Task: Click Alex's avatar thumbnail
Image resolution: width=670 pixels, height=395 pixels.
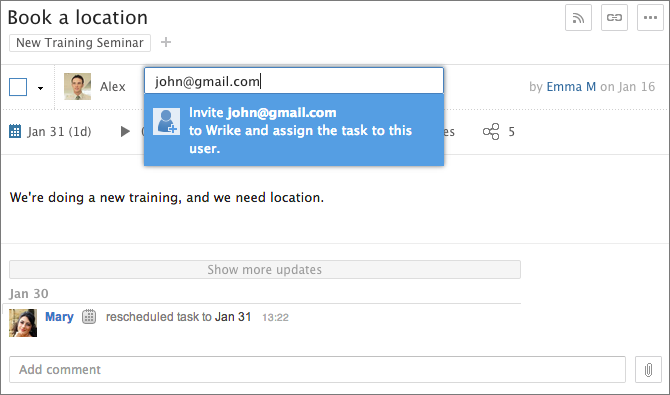Action: click(77, 86)
